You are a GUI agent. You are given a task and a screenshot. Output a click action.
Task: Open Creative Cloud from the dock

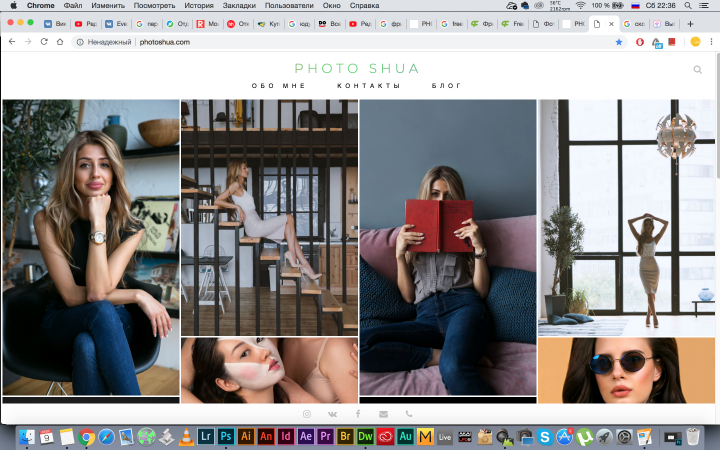pyautogui.click(x=385, y=436)
